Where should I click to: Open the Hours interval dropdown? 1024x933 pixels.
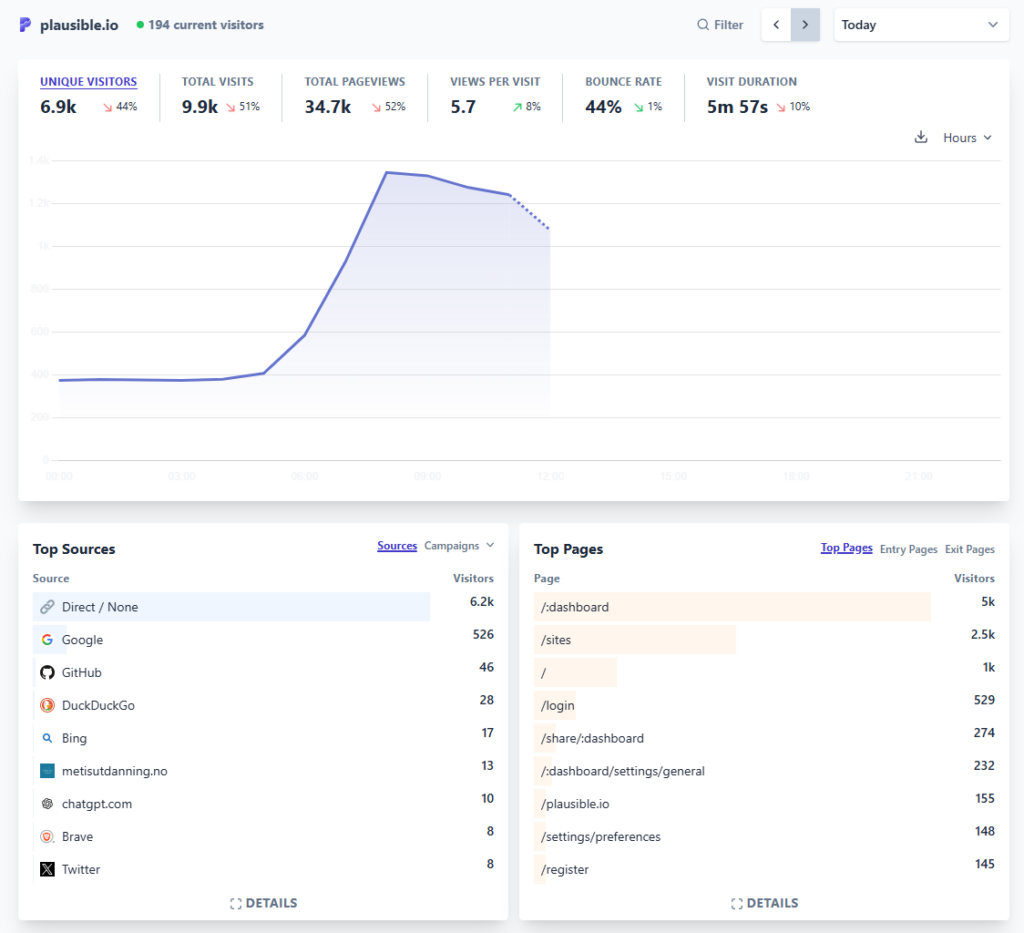[967, 138]
